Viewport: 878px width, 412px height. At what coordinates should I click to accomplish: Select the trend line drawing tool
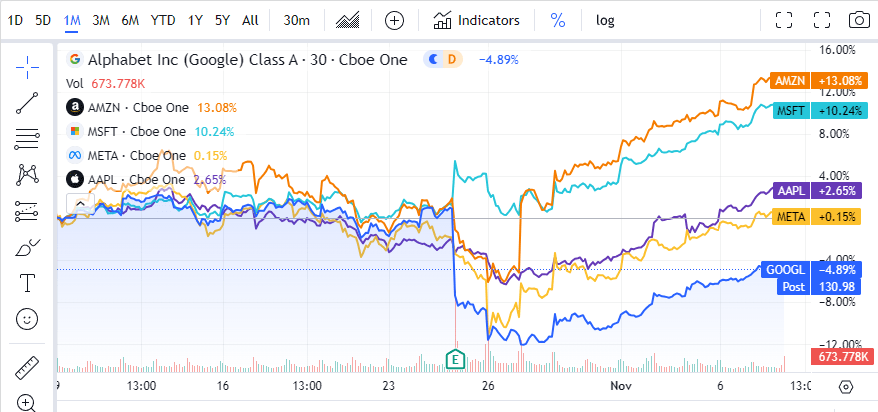(27, 101)
